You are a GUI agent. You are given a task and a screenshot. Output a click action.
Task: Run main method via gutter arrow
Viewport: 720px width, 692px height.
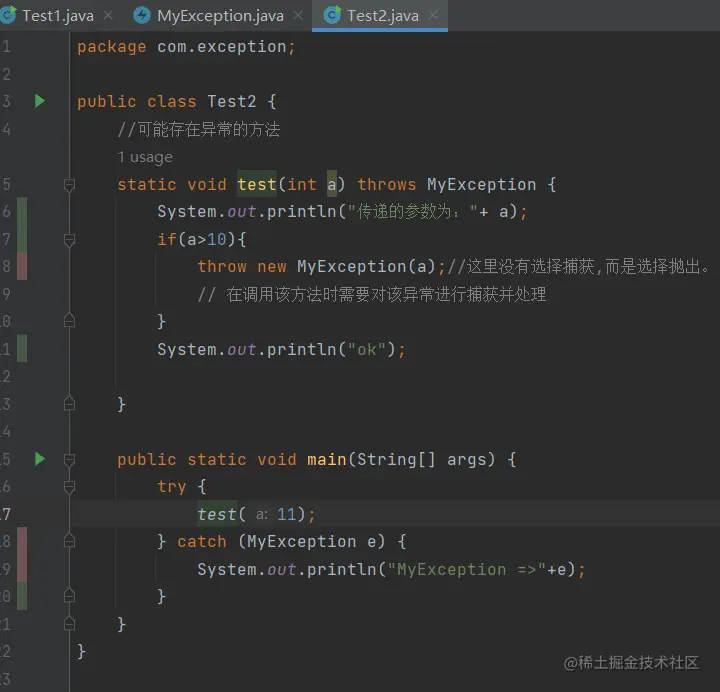[x=40, y=459]
